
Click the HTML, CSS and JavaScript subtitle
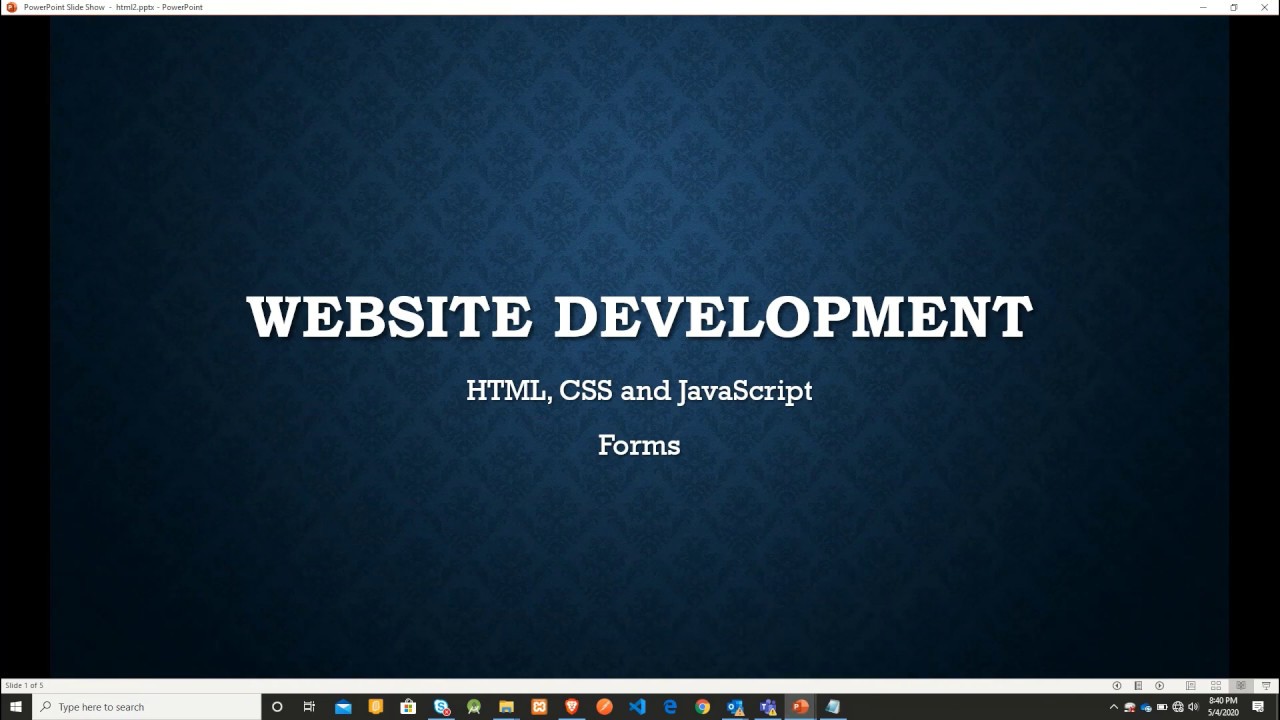pyautogui.click(x=639, y=390)
